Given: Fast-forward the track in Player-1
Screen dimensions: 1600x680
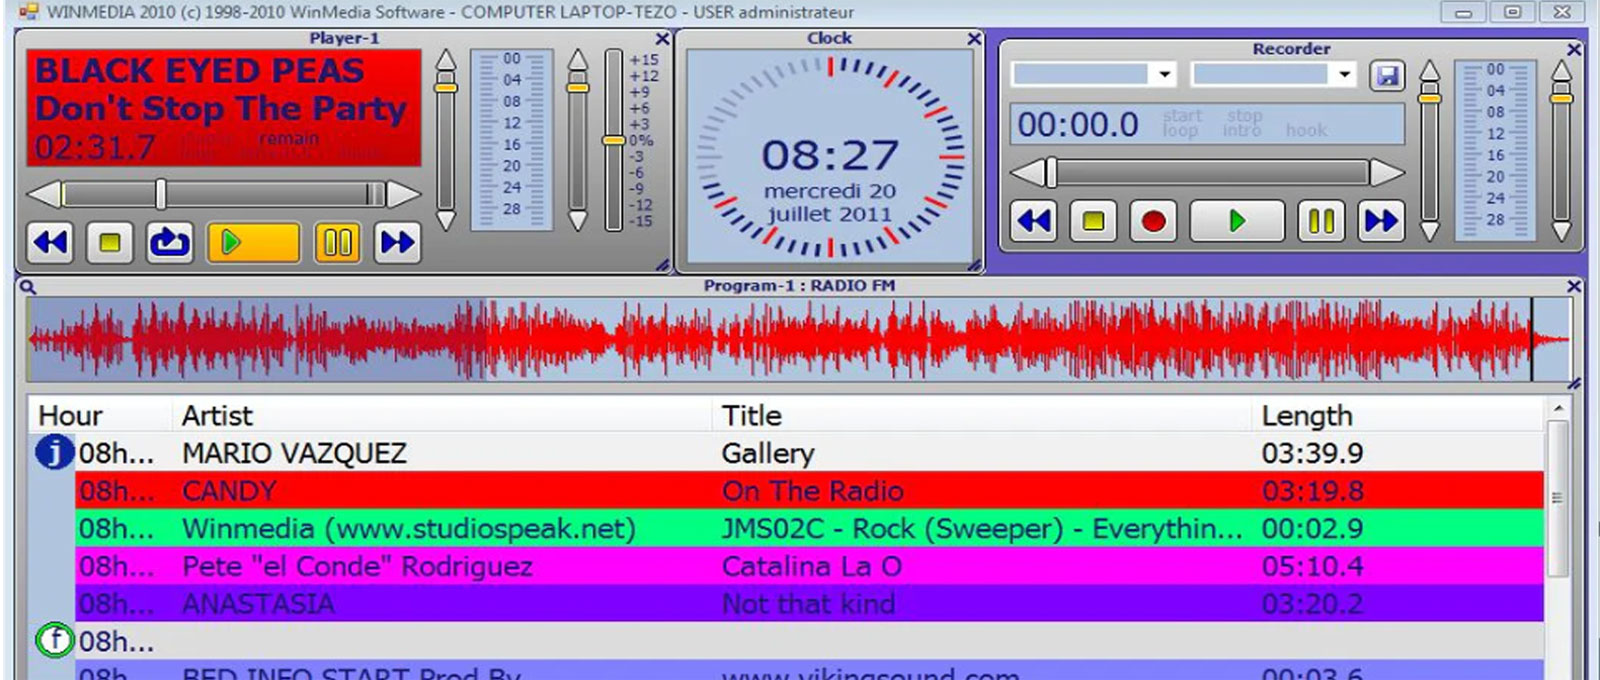Looking at the screenshot, I should pyautogui.click(x=397, y=242).
